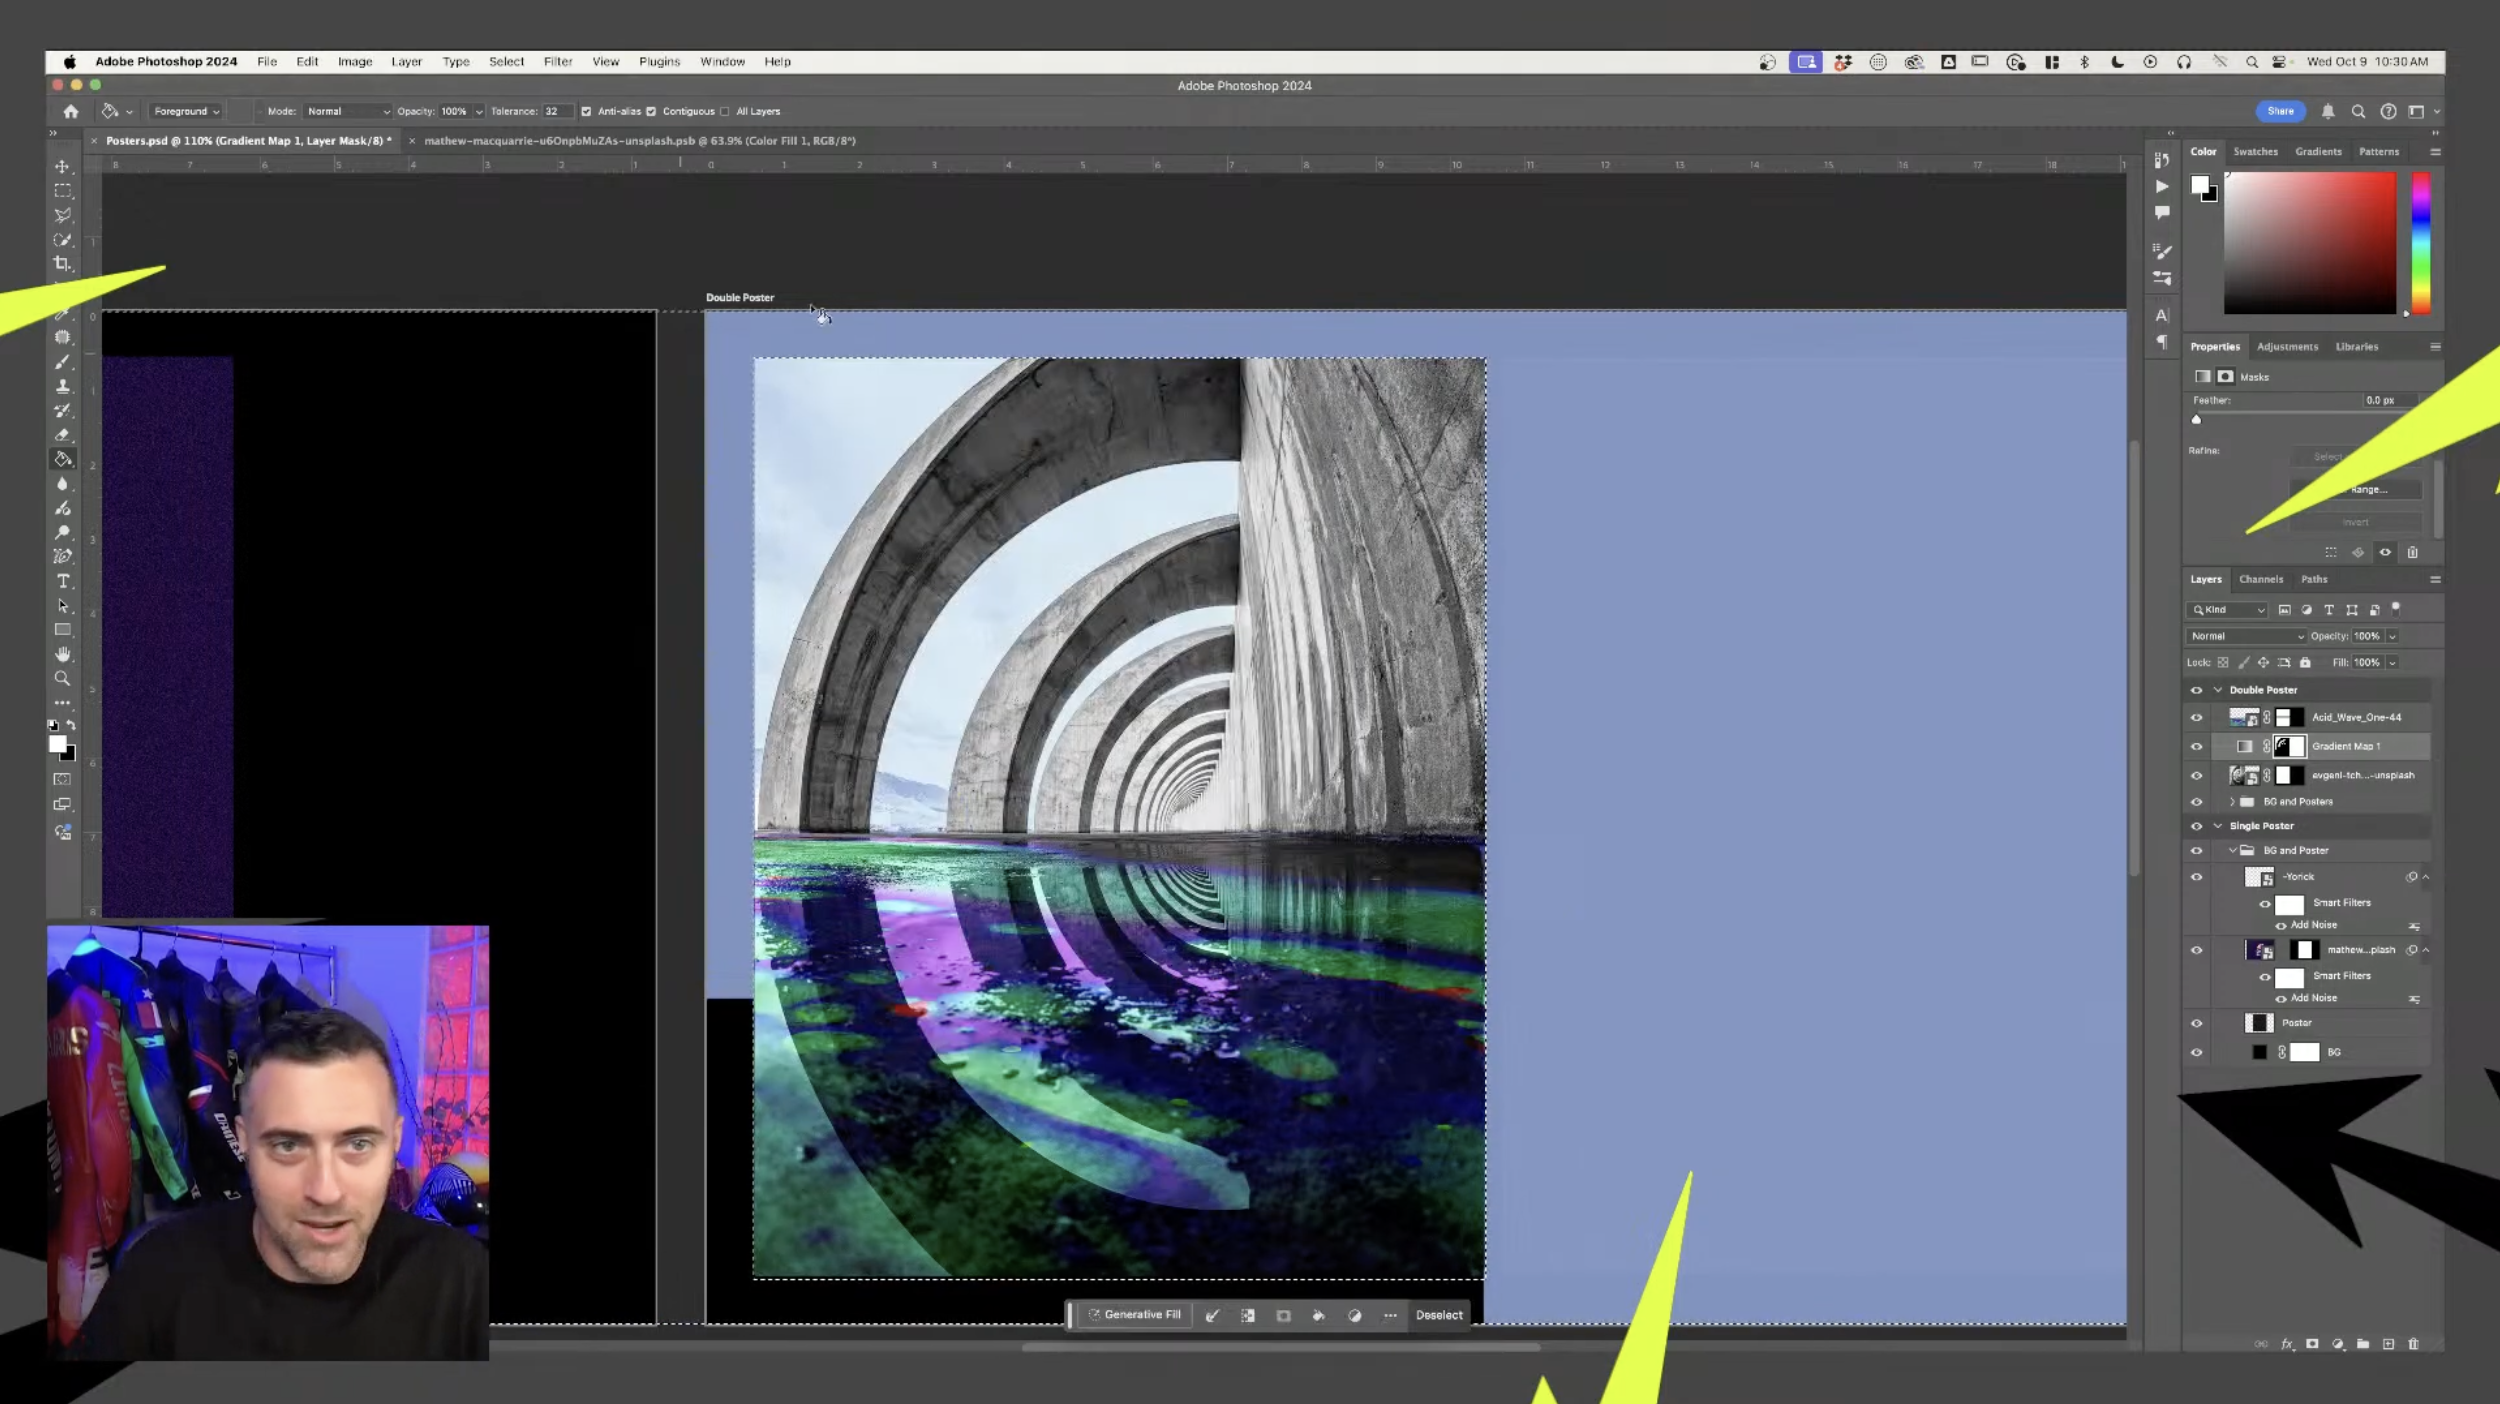Collapse the Double Poster layer group
2500x1404 pixels.
point(2218,690)
